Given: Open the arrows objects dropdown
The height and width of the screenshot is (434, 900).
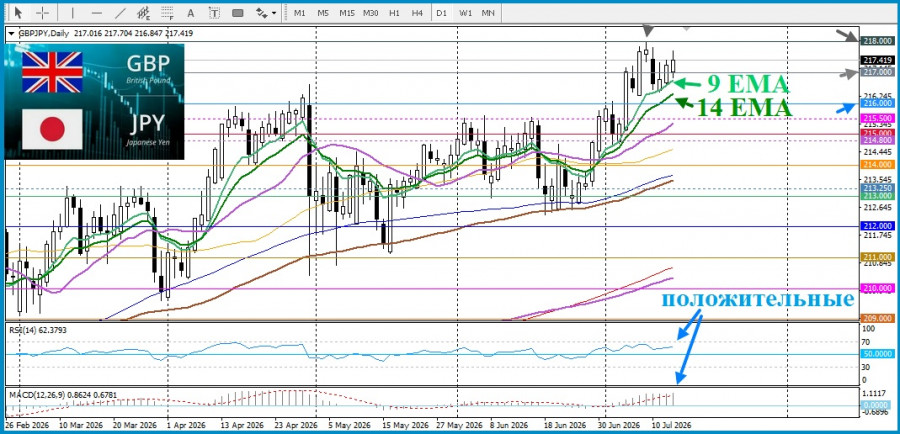Looking at the screenshot, I should pyautogui.click(x=266, y=13).
